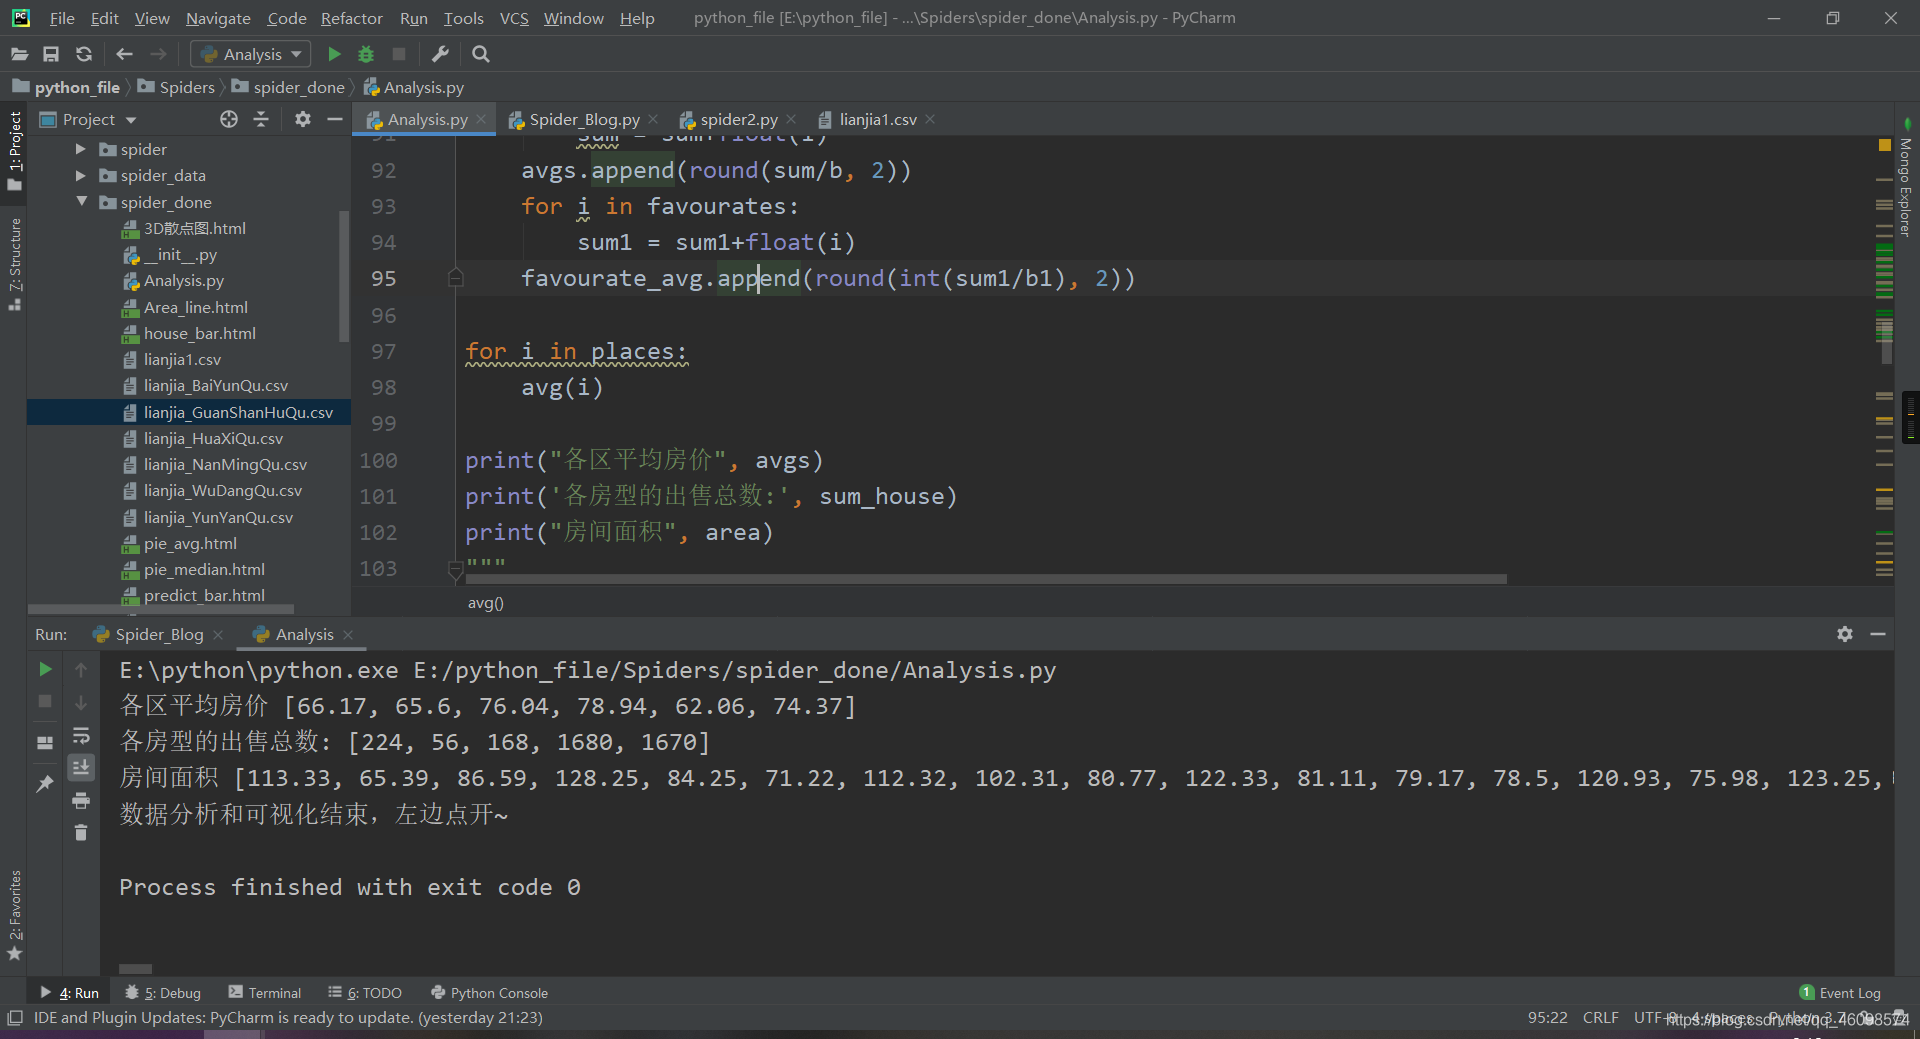The width and height of the screenshot is (1920, 1039).
Task: Select pie_avg.html in project tree
Action: coord(190,543)
